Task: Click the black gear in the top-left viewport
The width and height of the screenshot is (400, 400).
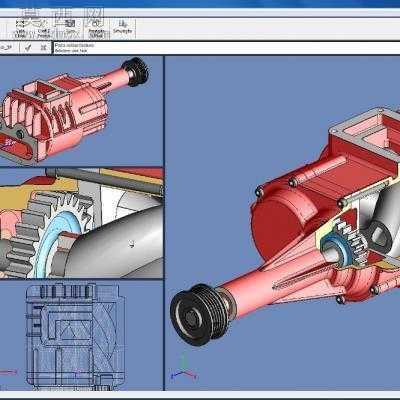Action: (135, 71)
